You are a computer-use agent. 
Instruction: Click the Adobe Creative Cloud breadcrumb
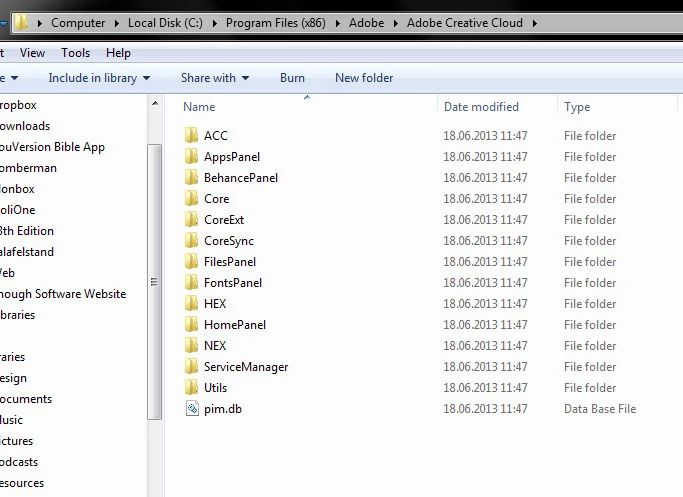tap(465, 23)
